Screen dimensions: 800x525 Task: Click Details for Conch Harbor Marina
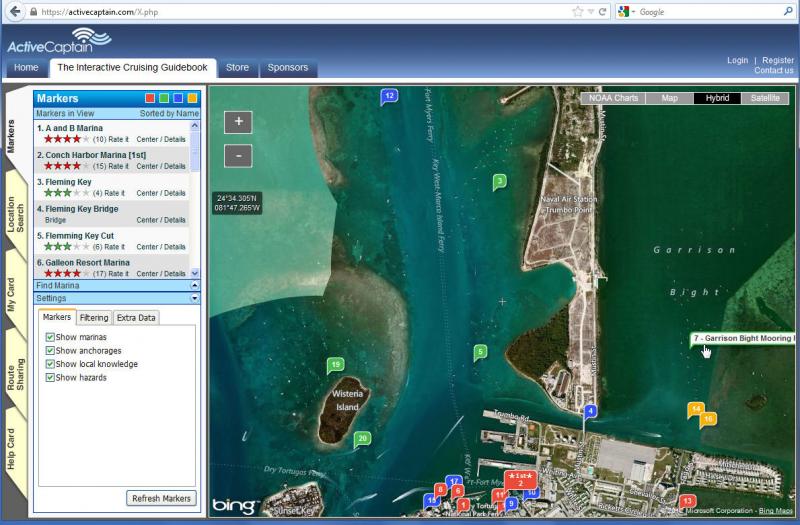click(175, 166)
